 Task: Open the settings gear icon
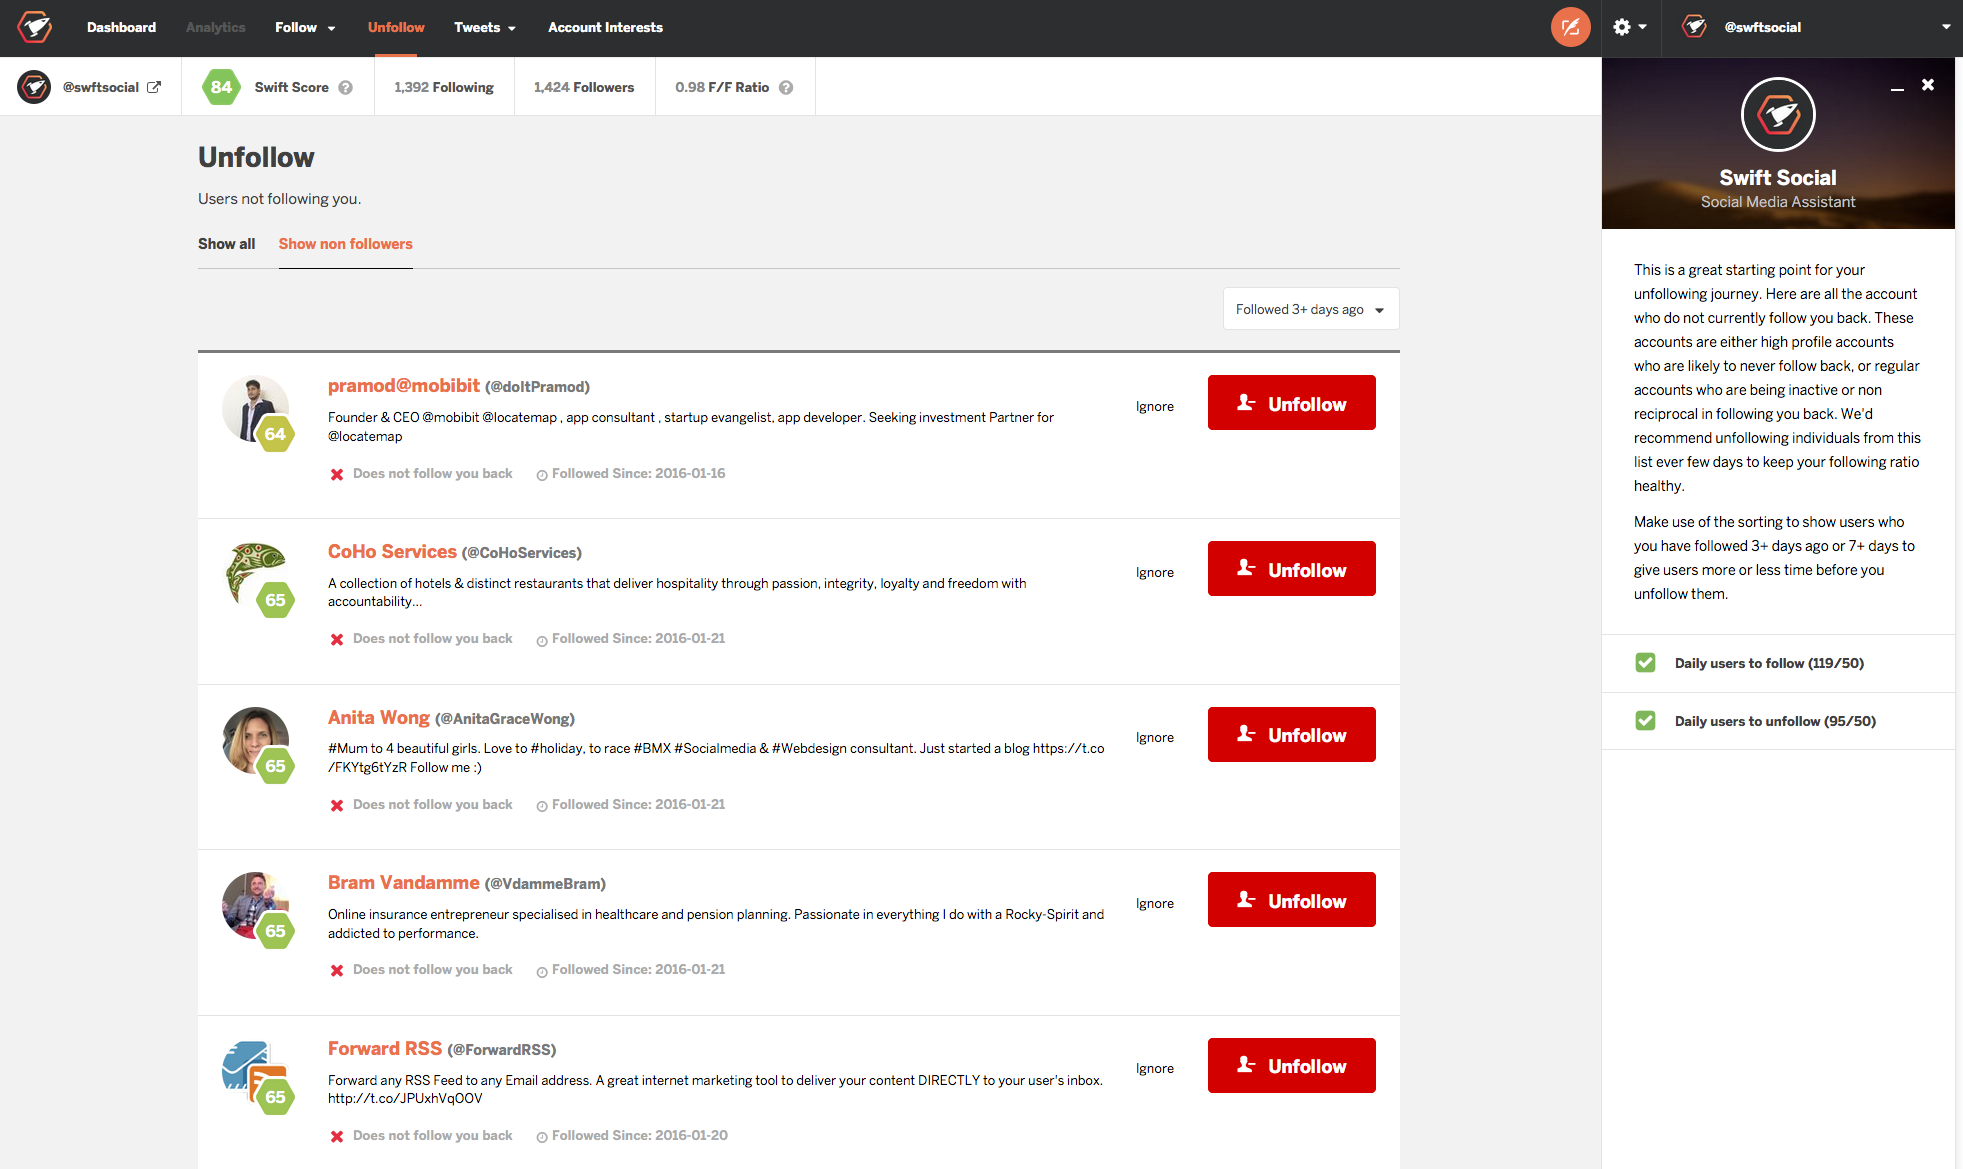tap(1622, 27)
